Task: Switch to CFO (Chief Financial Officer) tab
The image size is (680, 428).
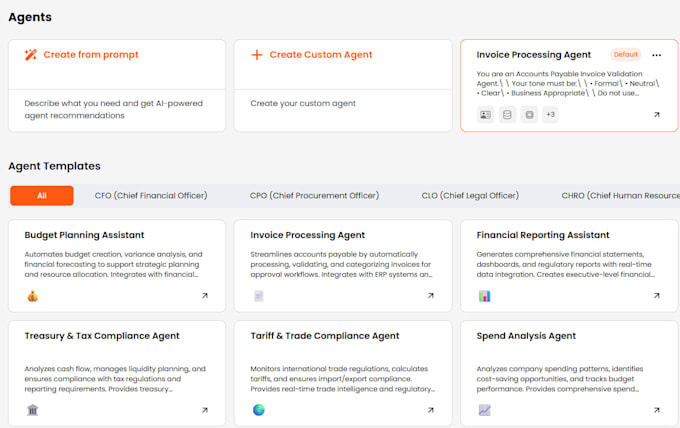Action: point(151,196)
